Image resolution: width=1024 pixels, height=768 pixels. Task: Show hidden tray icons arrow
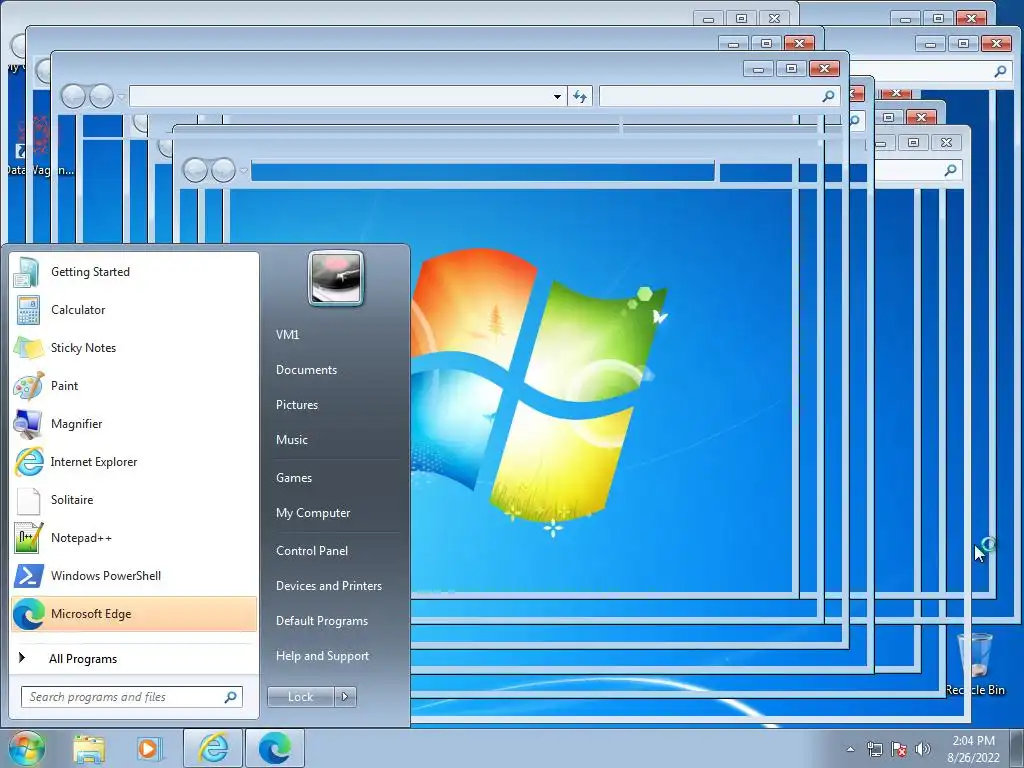coord(850,749)
